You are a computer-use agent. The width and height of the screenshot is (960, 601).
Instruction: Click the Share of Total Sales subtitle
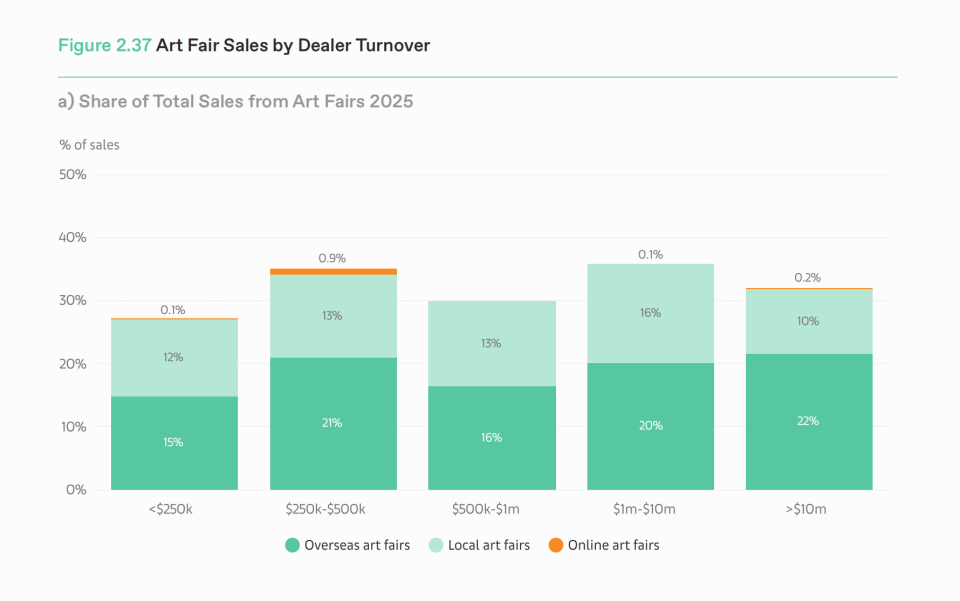click(236, 101)
